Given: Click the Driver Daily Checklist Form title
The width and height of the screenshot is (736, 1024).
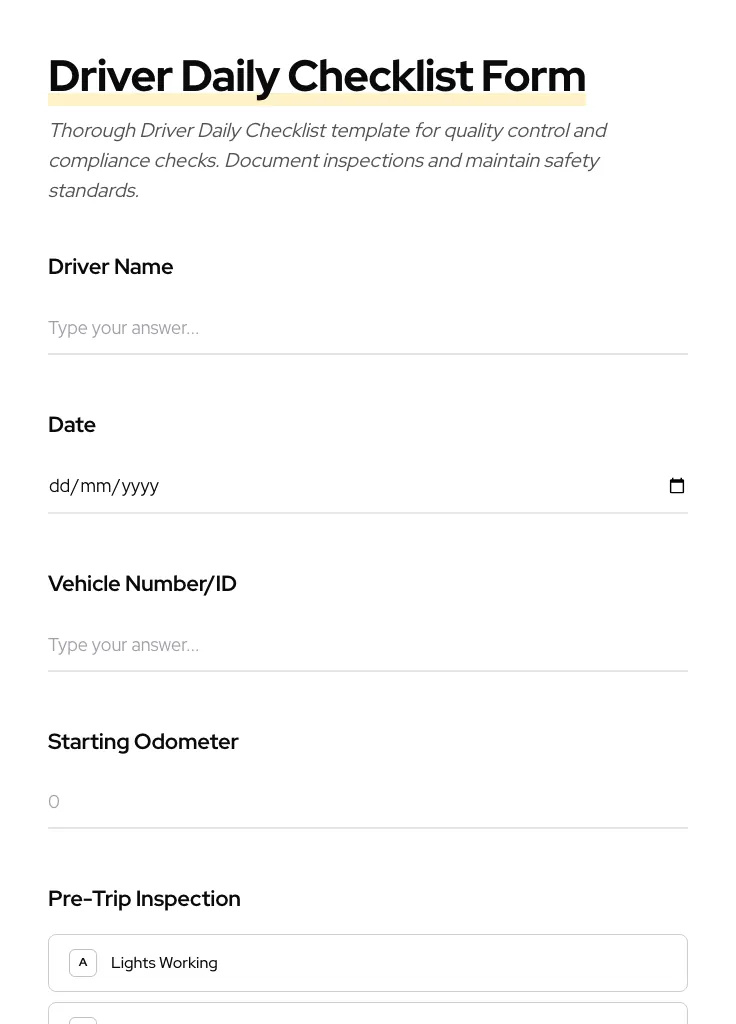Looking at the screenshot, I should tap(317, 75).
